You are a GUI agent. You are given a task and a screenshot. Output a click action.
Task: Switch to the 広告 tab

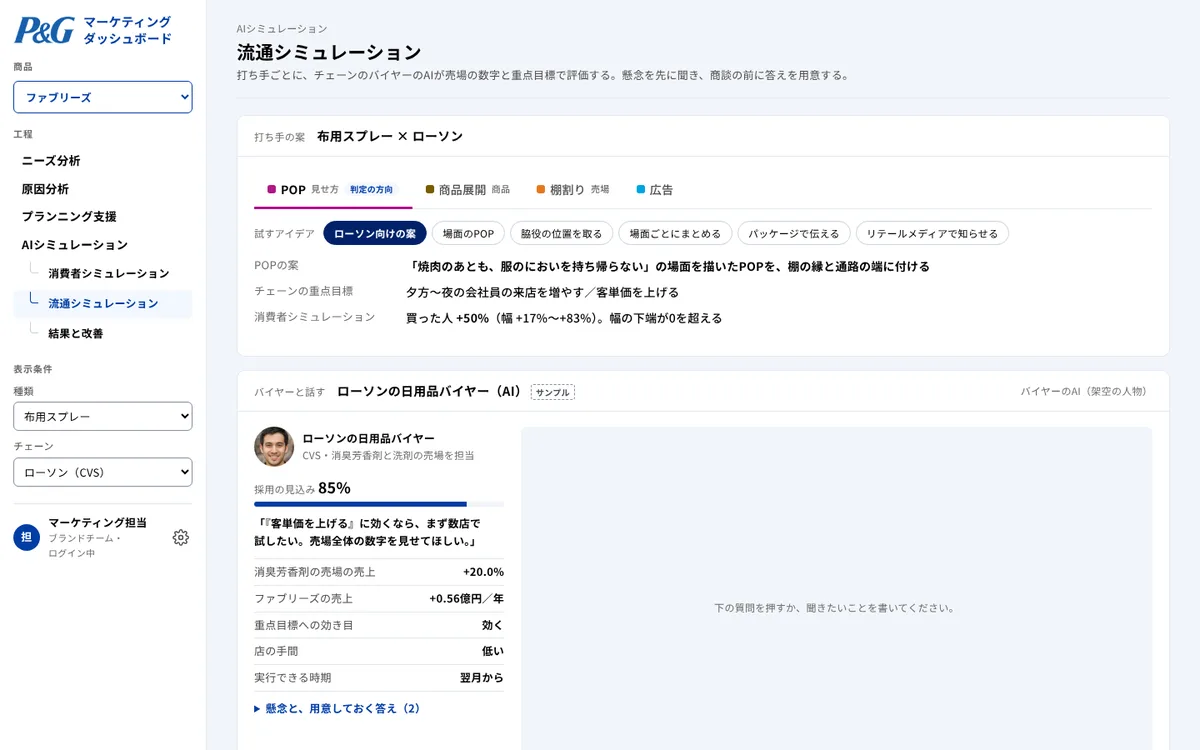pyautogui.click(x=654, y=189)
